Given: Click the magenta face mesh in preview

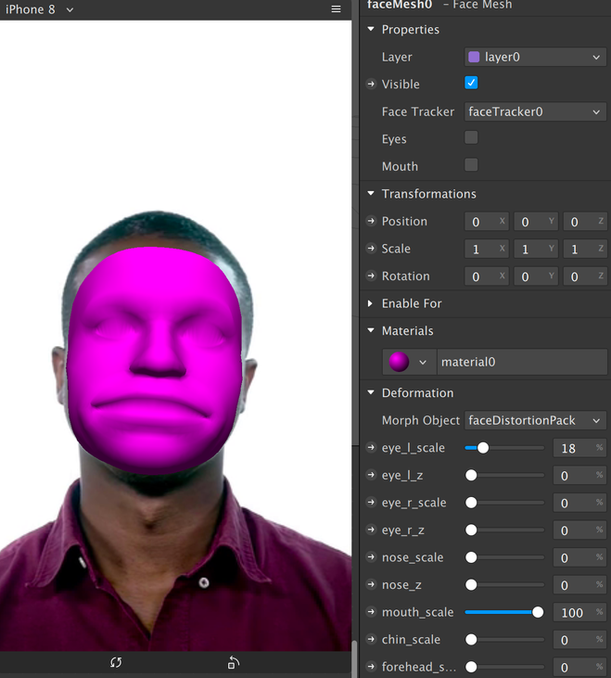Looking at the screenshot, I should pyautogui.click(x=154, y=359).
